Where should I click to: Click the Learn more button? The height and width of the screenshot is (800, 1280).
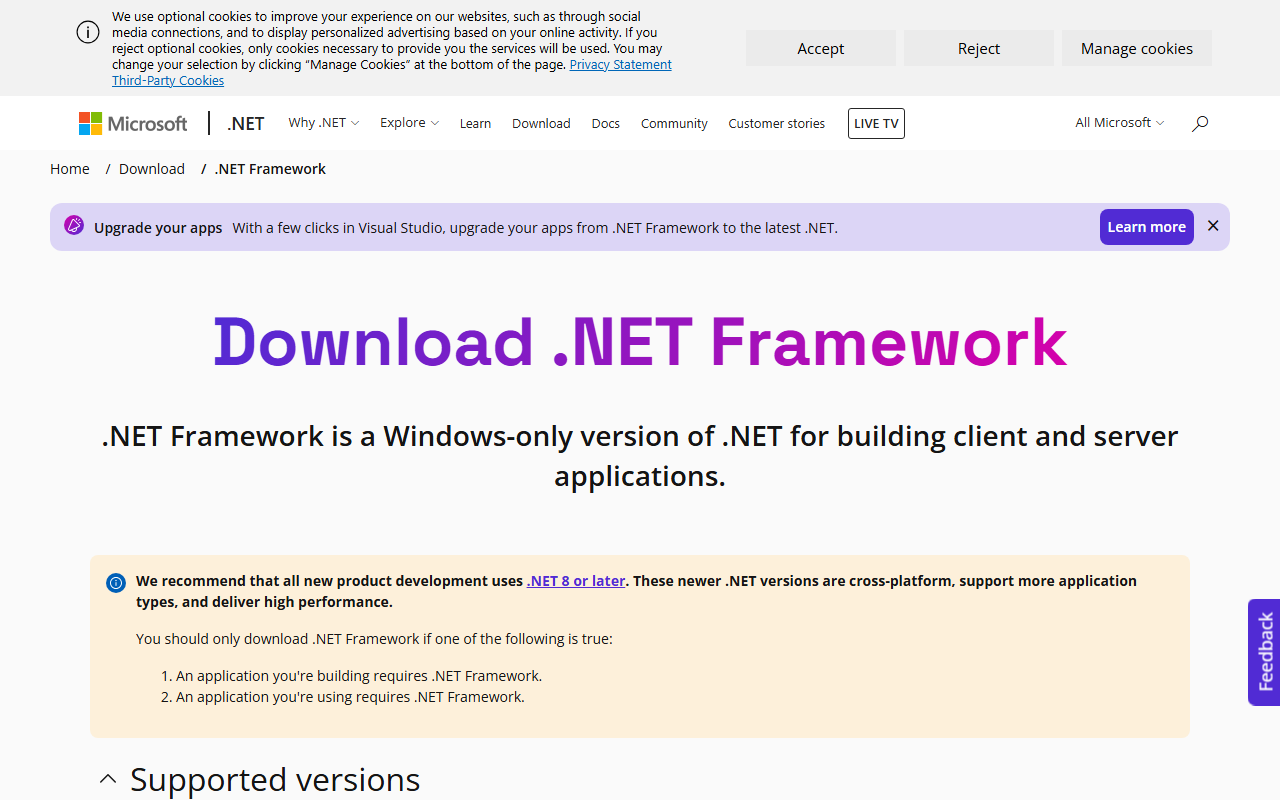coord(1147,227)
